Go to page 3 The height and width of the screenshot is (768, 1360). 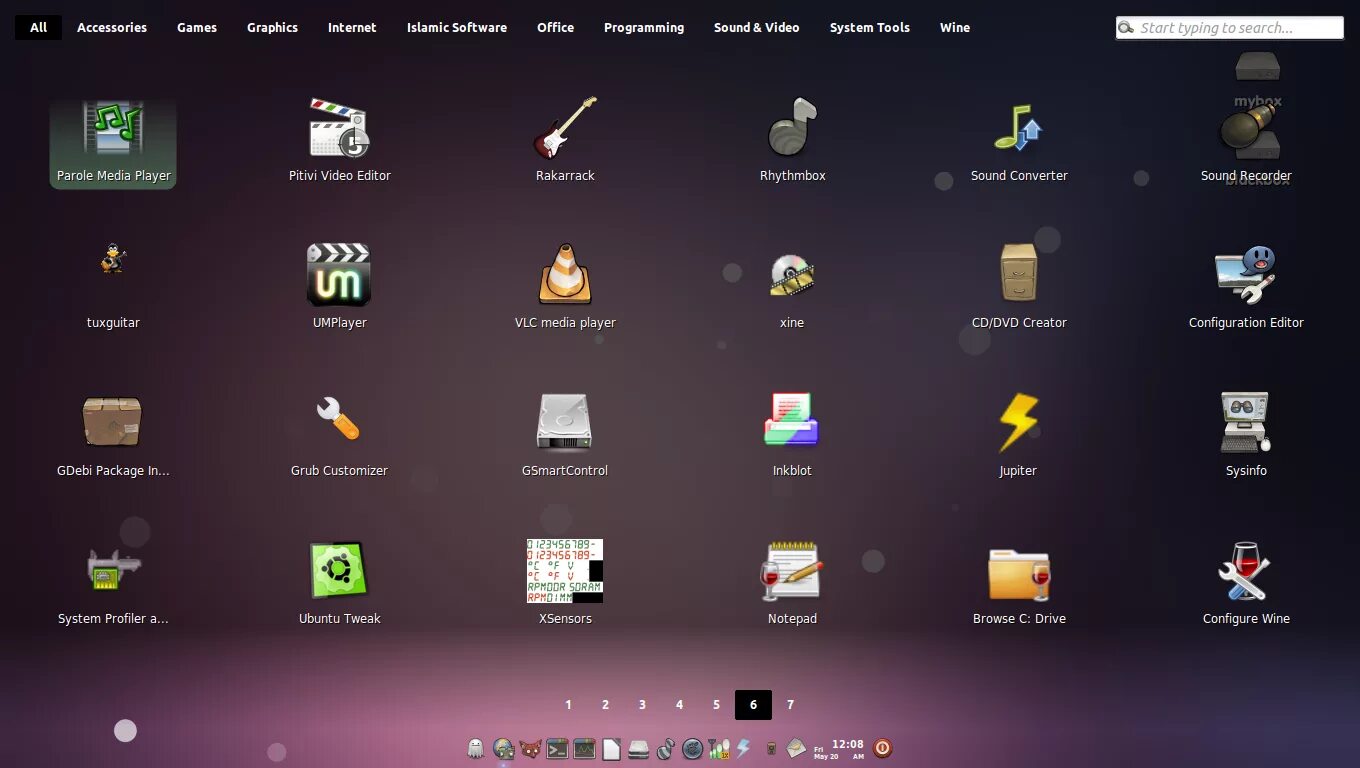[x=642, y=705]
